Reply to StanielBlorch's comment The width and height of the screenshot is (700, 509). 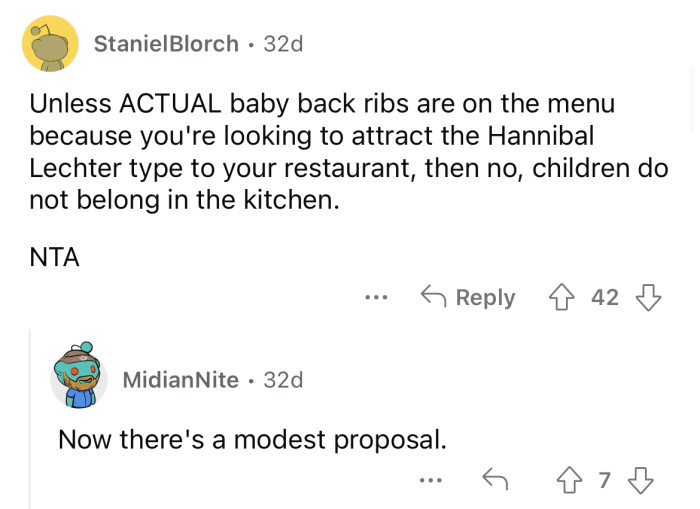469,298
